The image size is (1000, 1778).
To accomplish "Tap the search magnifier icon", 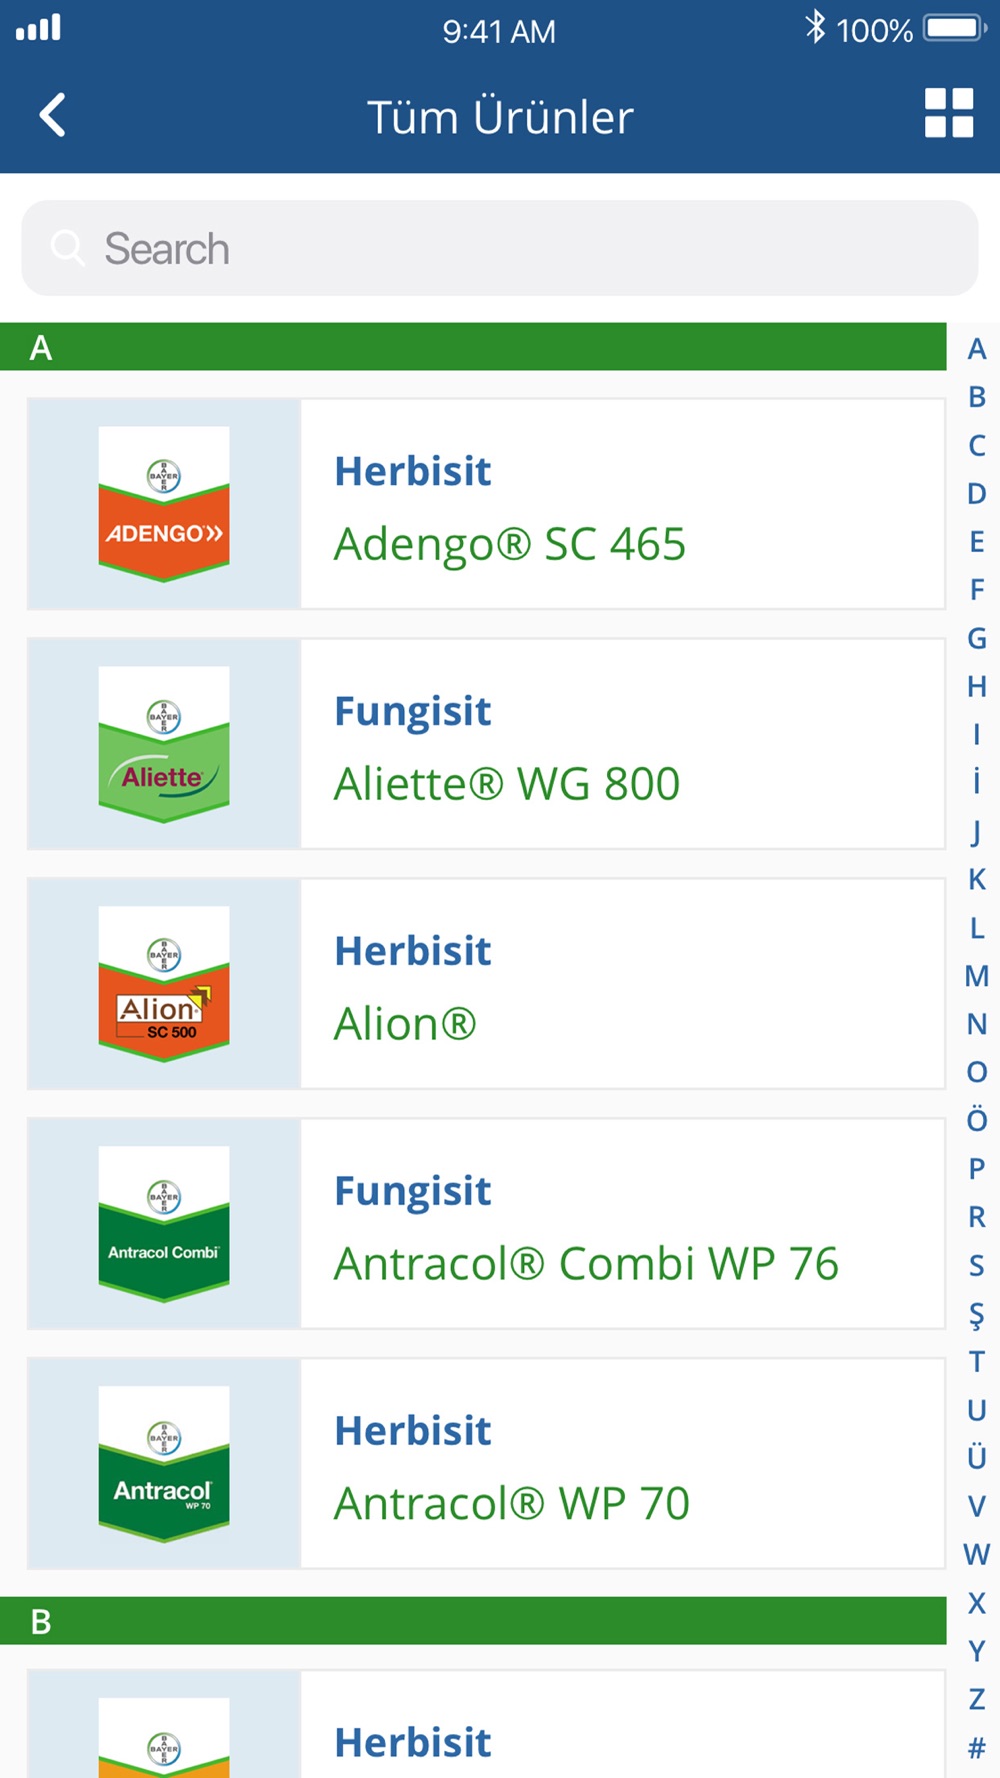I will click(x=67, y=247).
